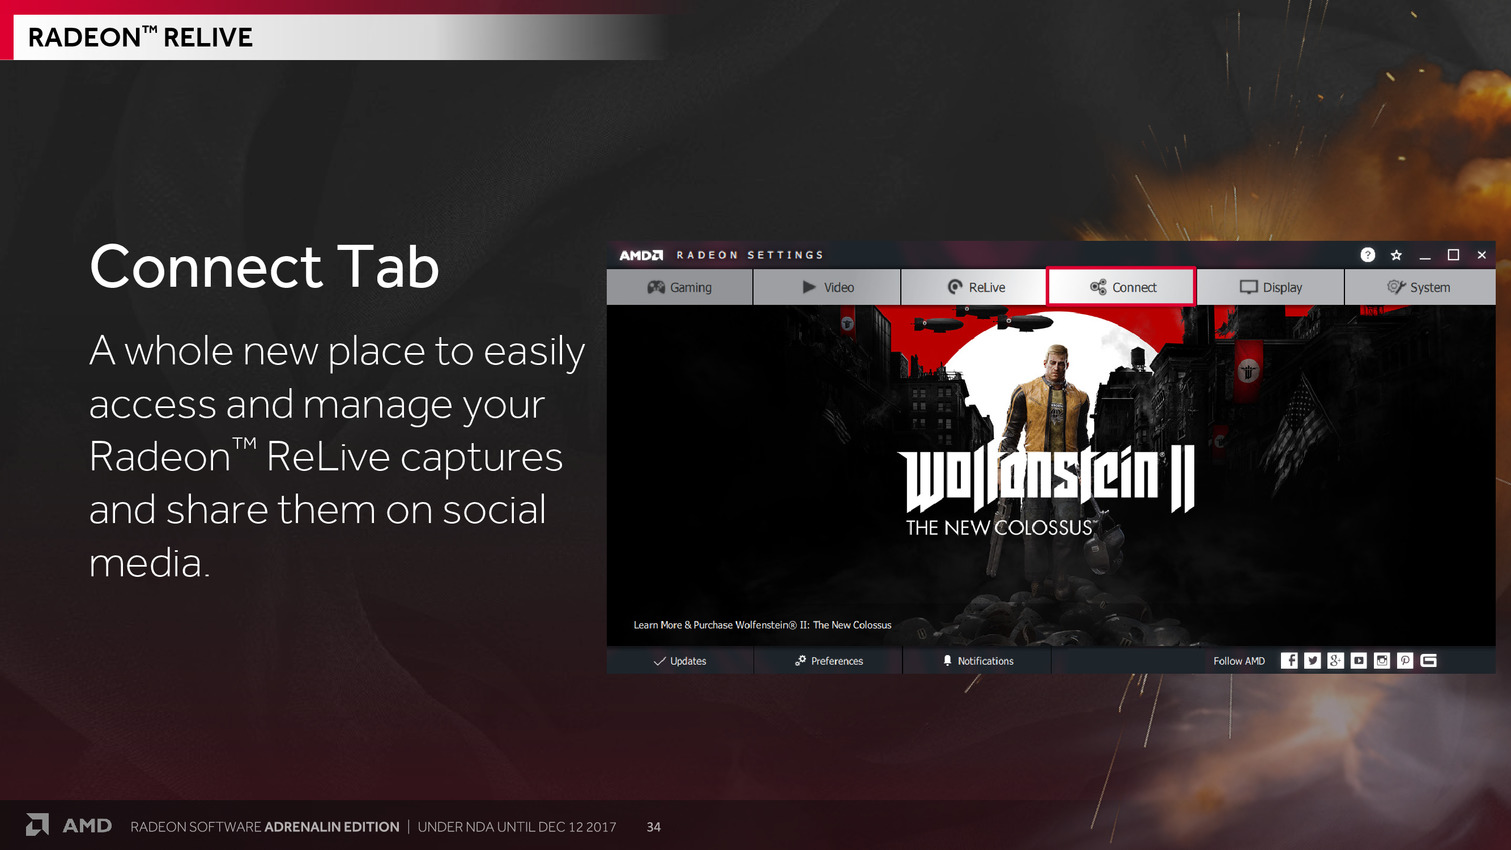
Task: Switch to the Video tab
Action: 827,287
